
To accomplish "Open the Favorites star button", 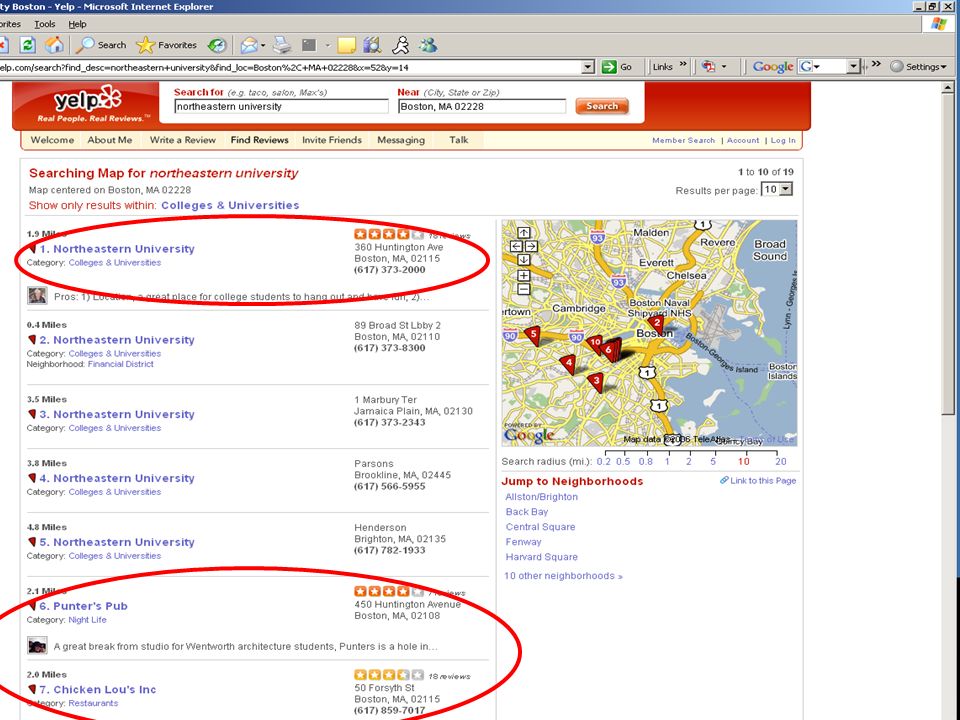I will [x=167, y=45].
